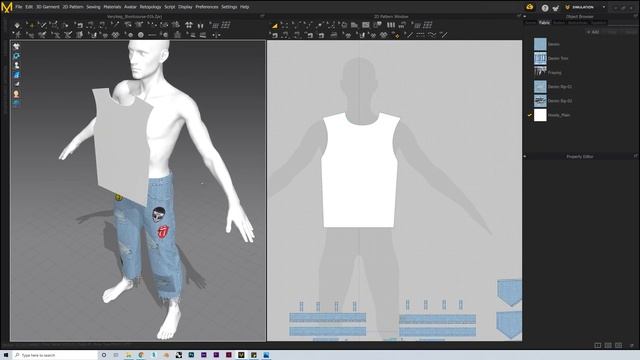Select the first sewing tool in 2D toolbar second row
The image size is (640, 360).
tap(275, 36)
